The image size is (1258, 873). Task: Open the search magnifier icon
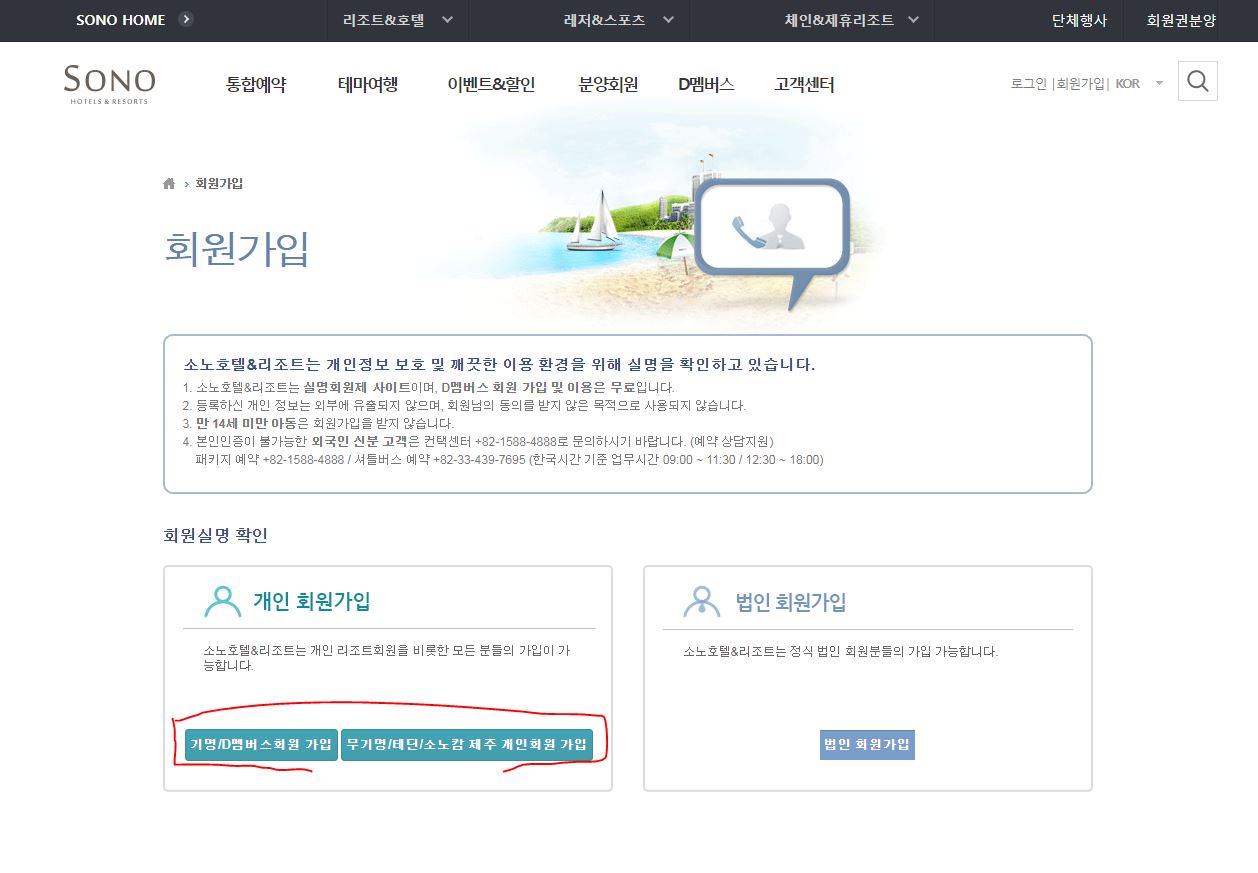tap(1197, 81)
